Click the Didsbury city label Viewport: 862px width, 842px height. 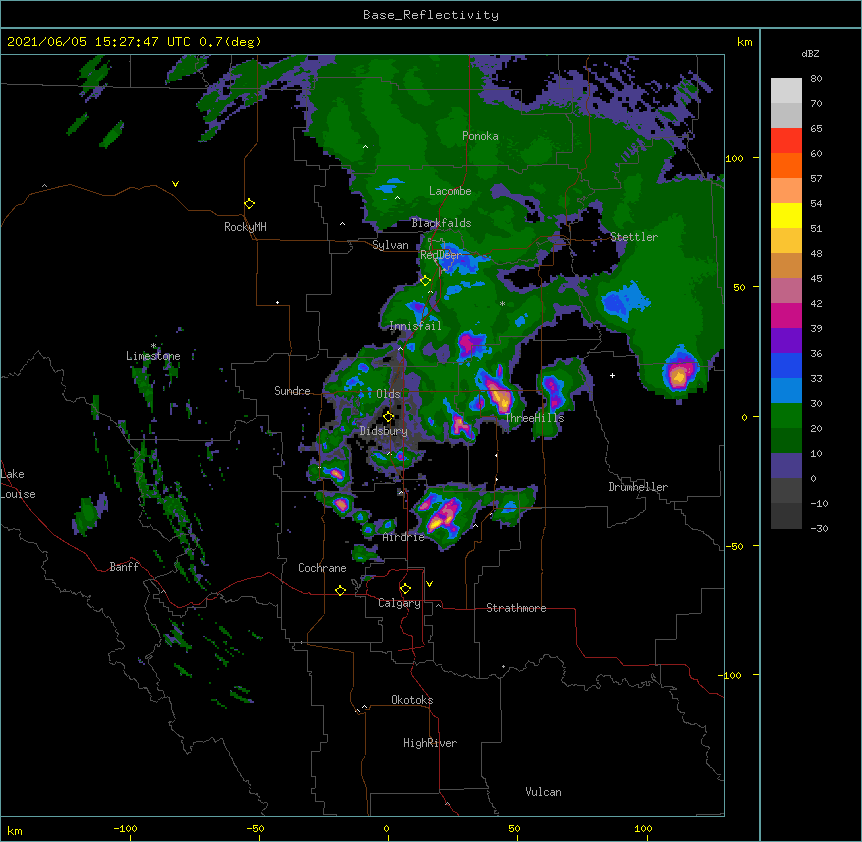384,431
